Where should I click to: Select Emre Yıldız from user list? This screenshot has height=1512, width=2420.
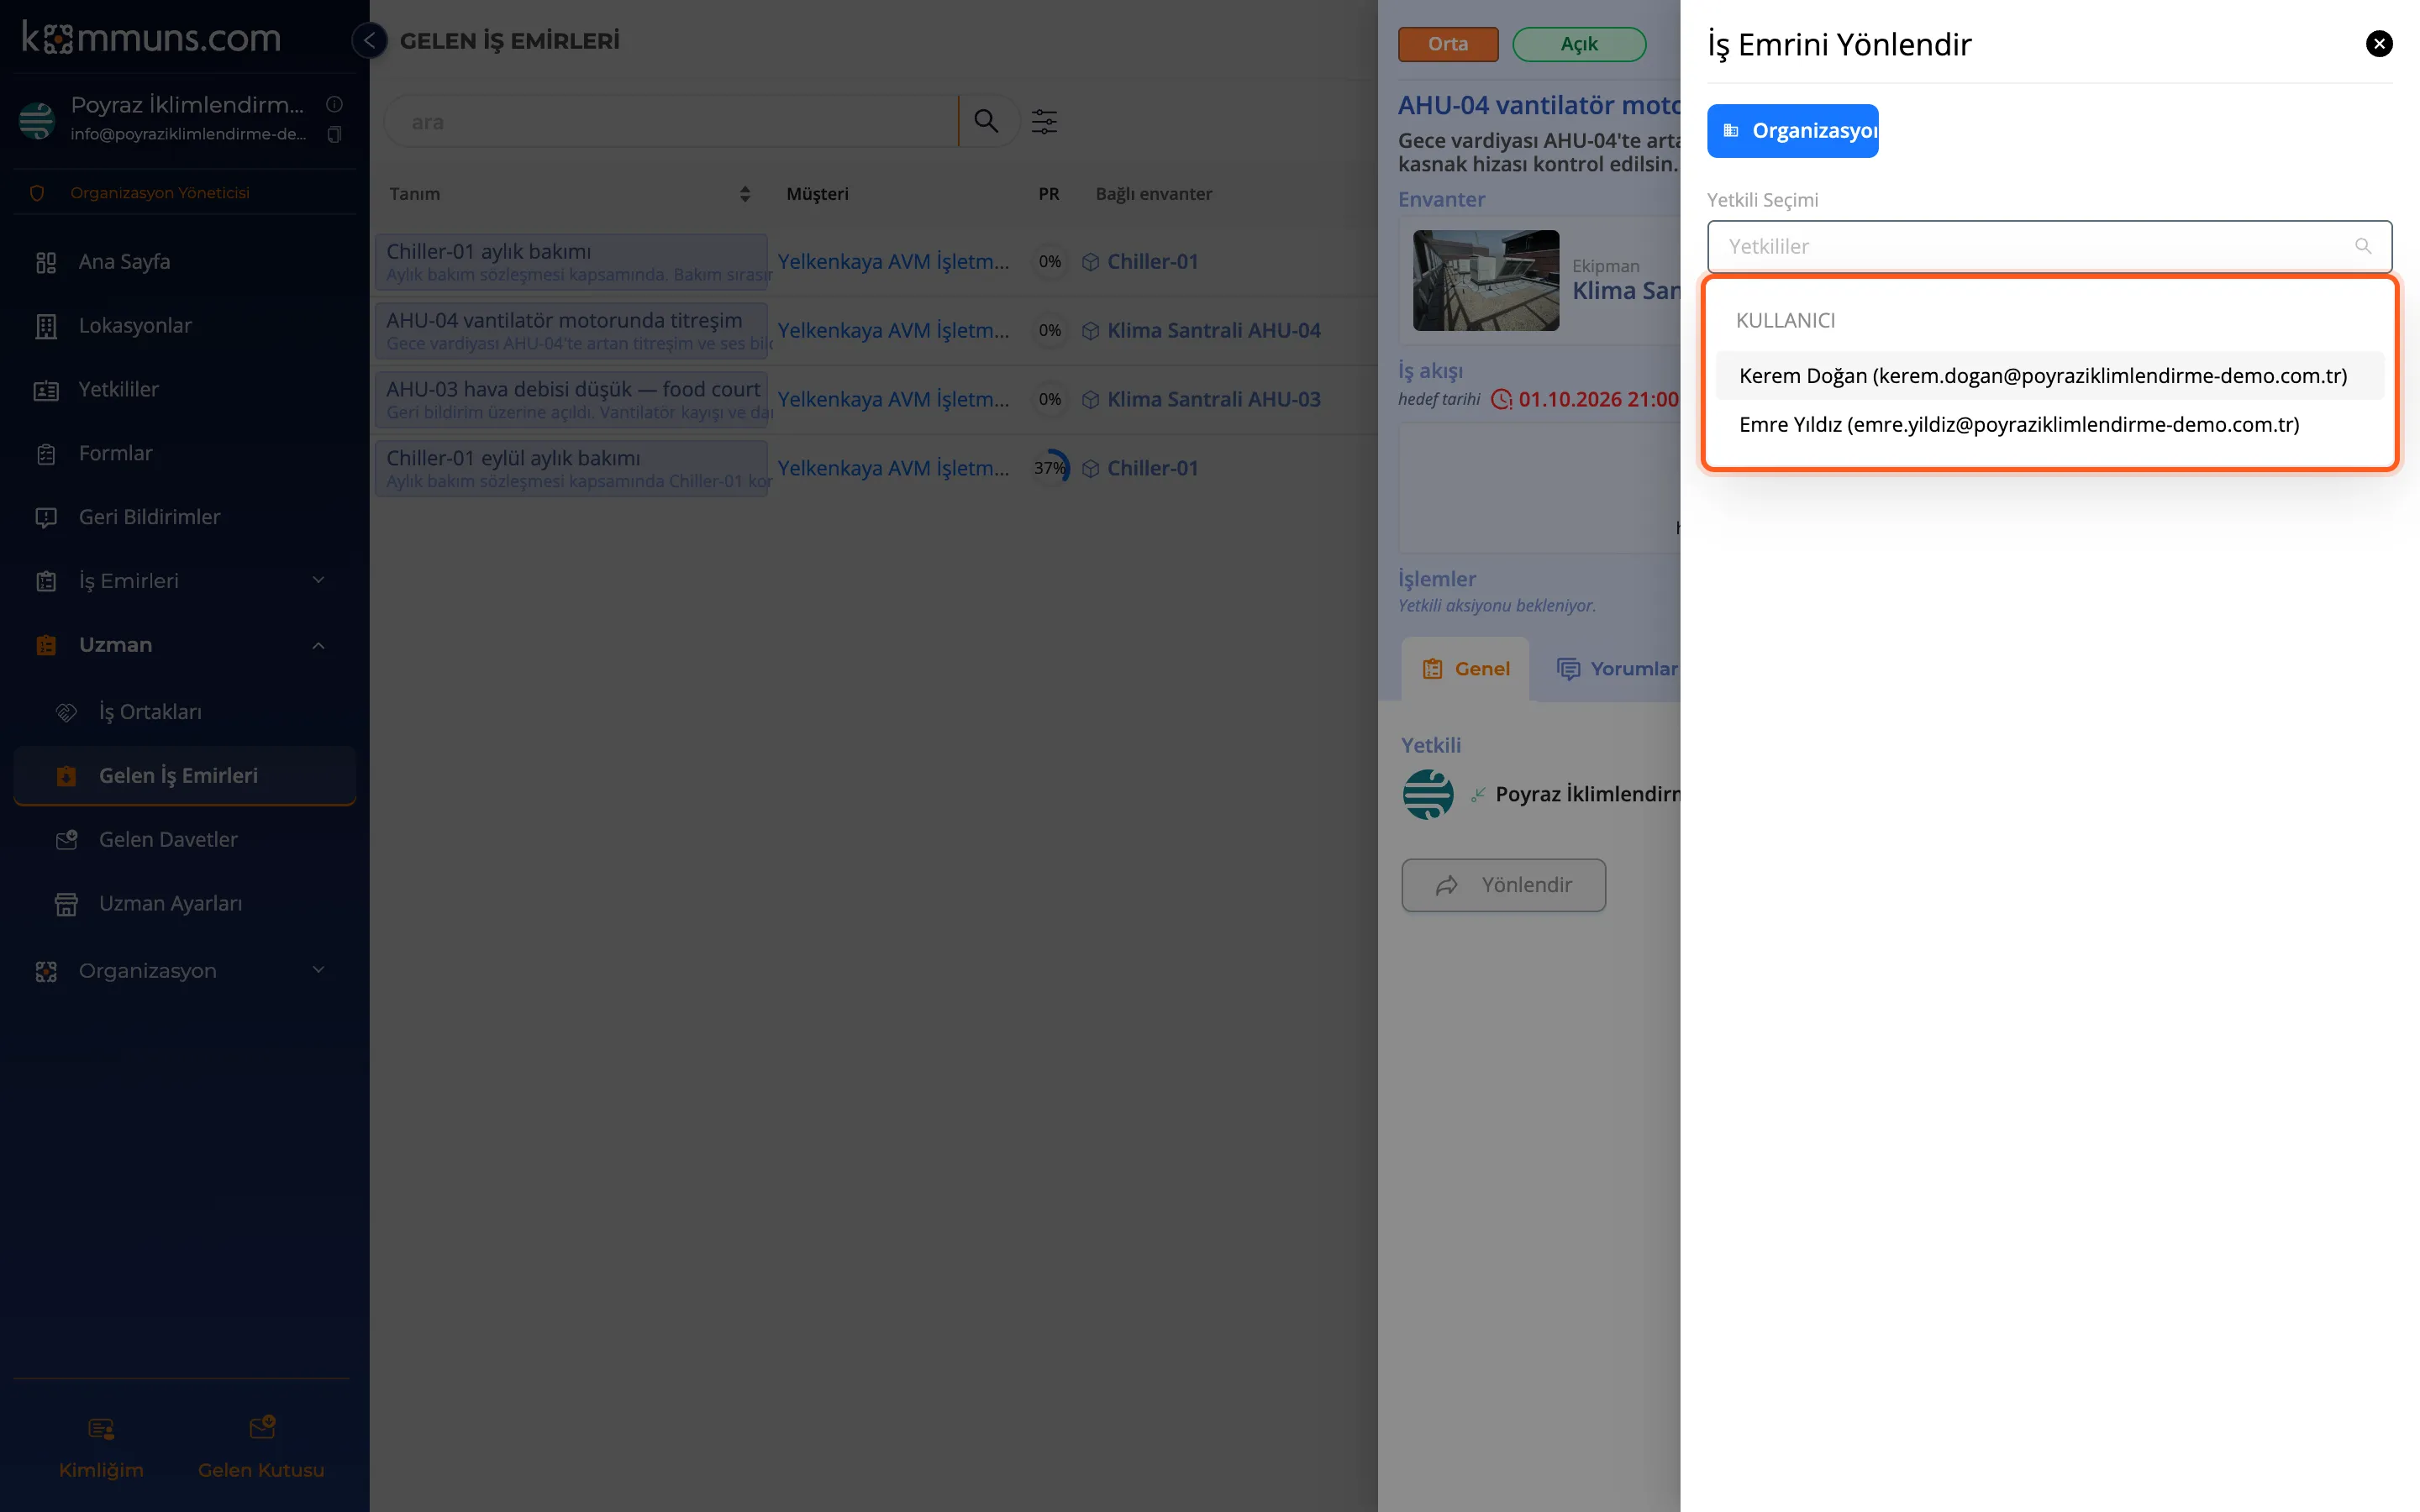[2049, 425]
